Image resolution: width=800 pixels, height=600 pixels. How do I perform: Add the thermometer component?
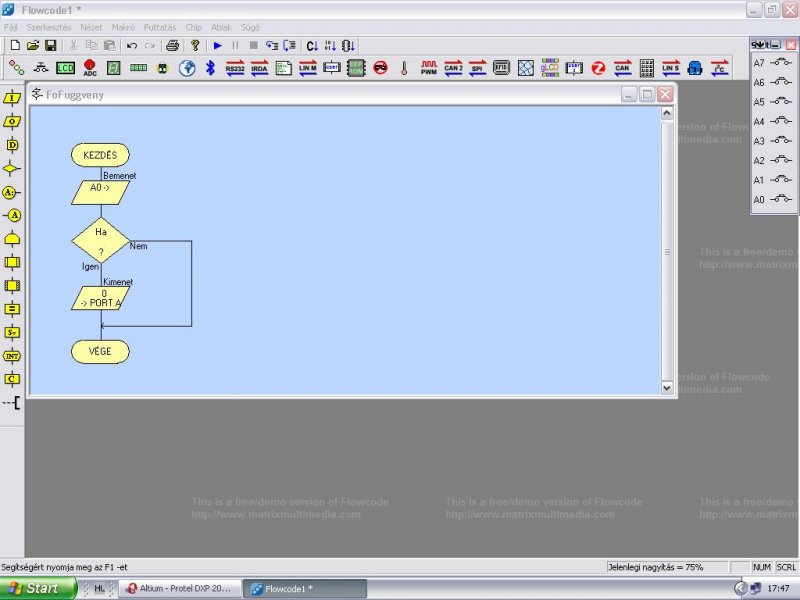tap(404, 68)
